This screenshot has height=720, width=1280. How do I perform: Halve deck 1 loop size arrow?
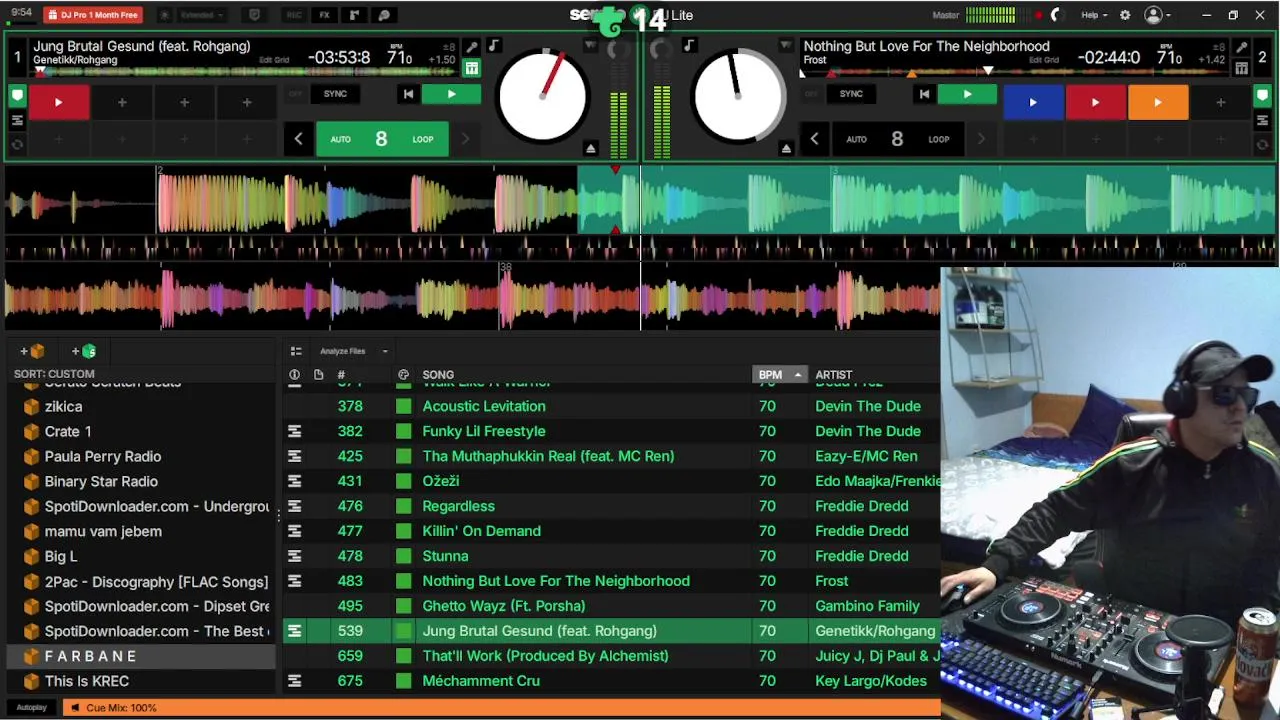point(298,139)
